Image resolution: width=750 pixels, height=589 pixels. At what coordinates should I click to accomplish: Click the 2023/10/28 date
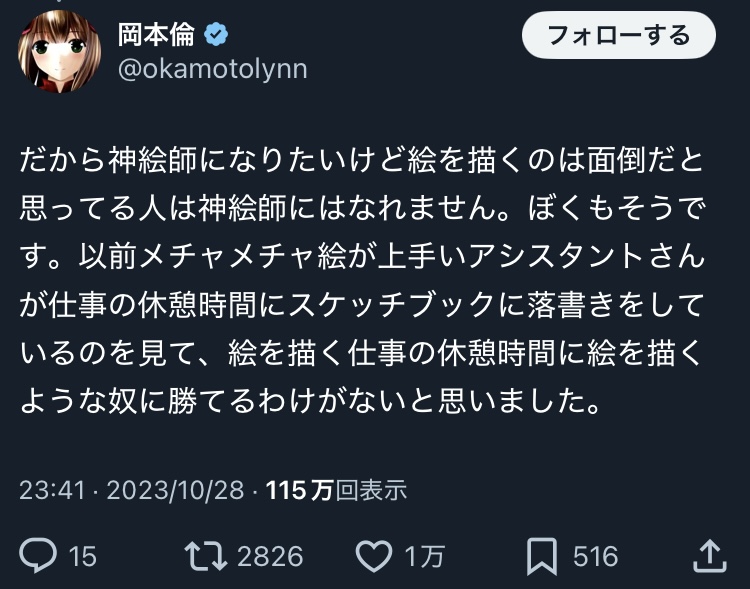point(173,491)
